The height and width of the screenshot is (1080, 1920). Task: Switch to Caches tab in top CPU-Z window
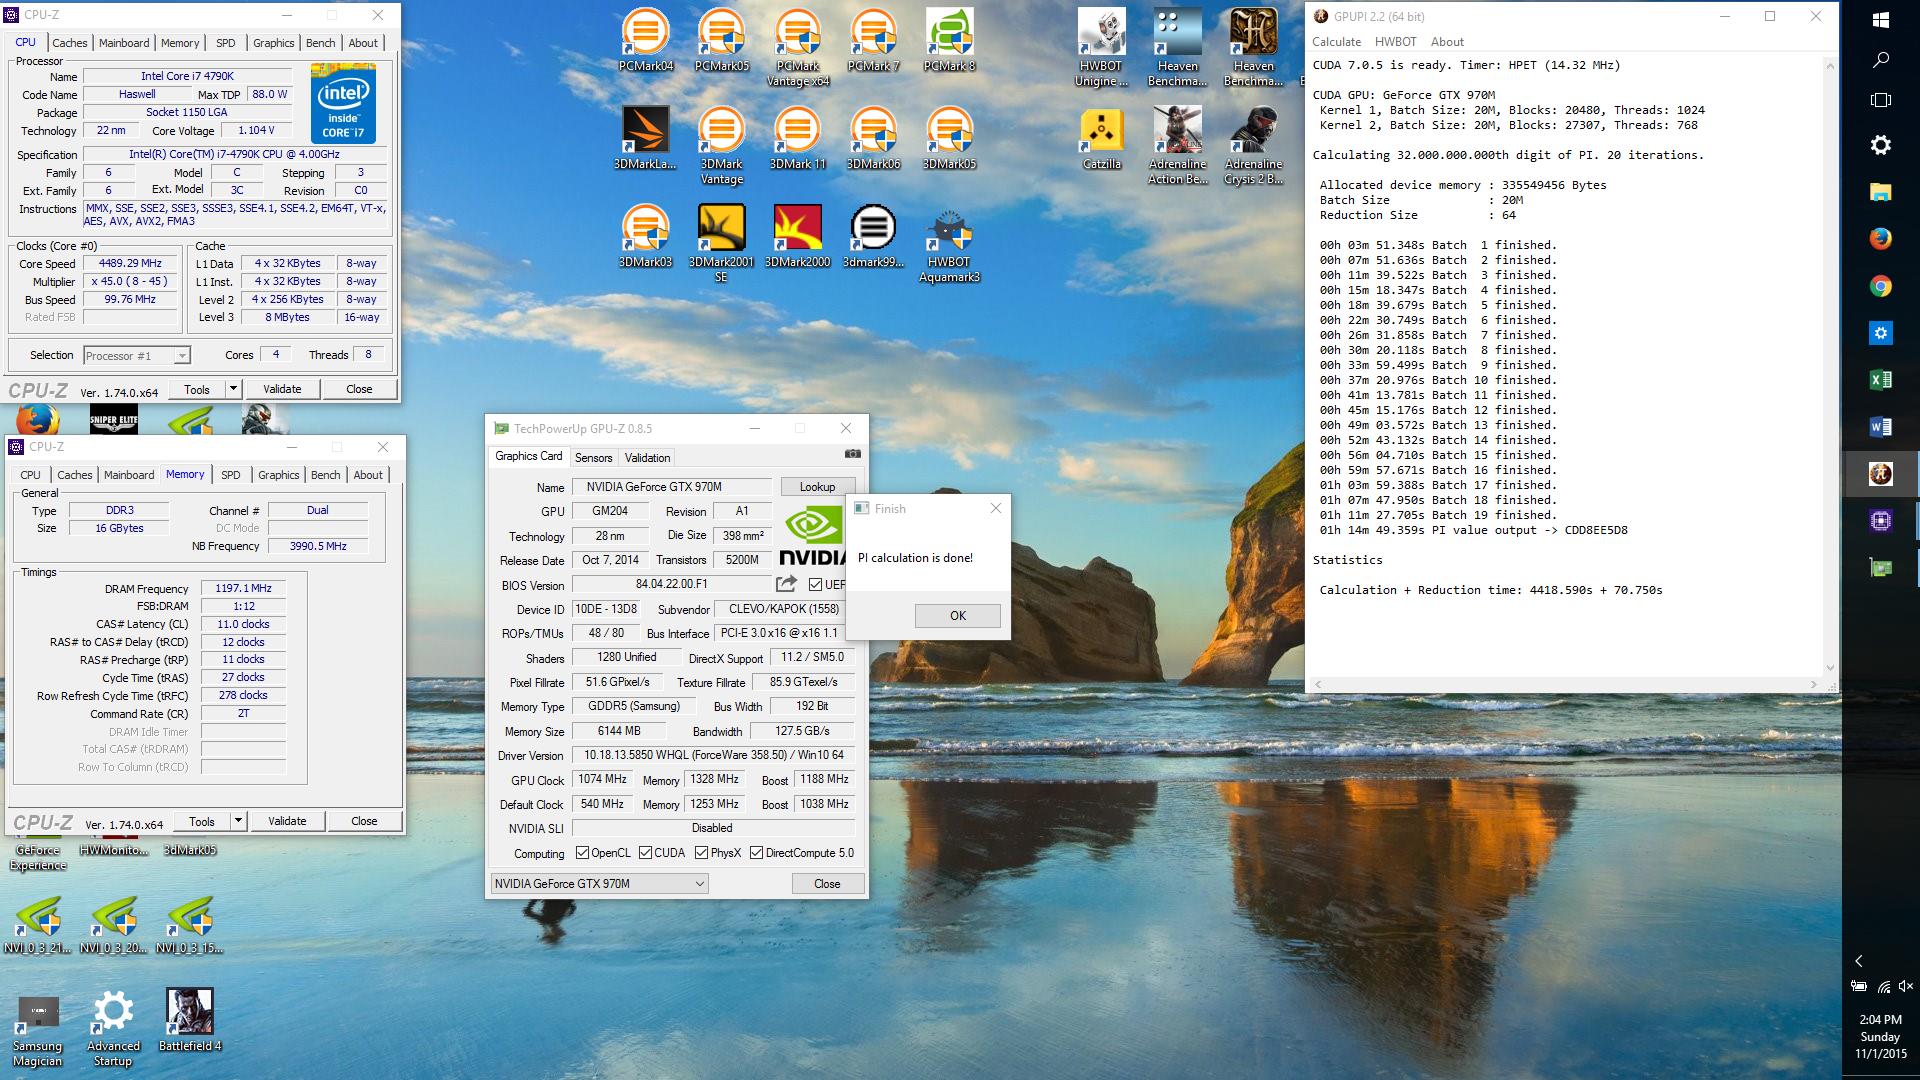point(69,43)
